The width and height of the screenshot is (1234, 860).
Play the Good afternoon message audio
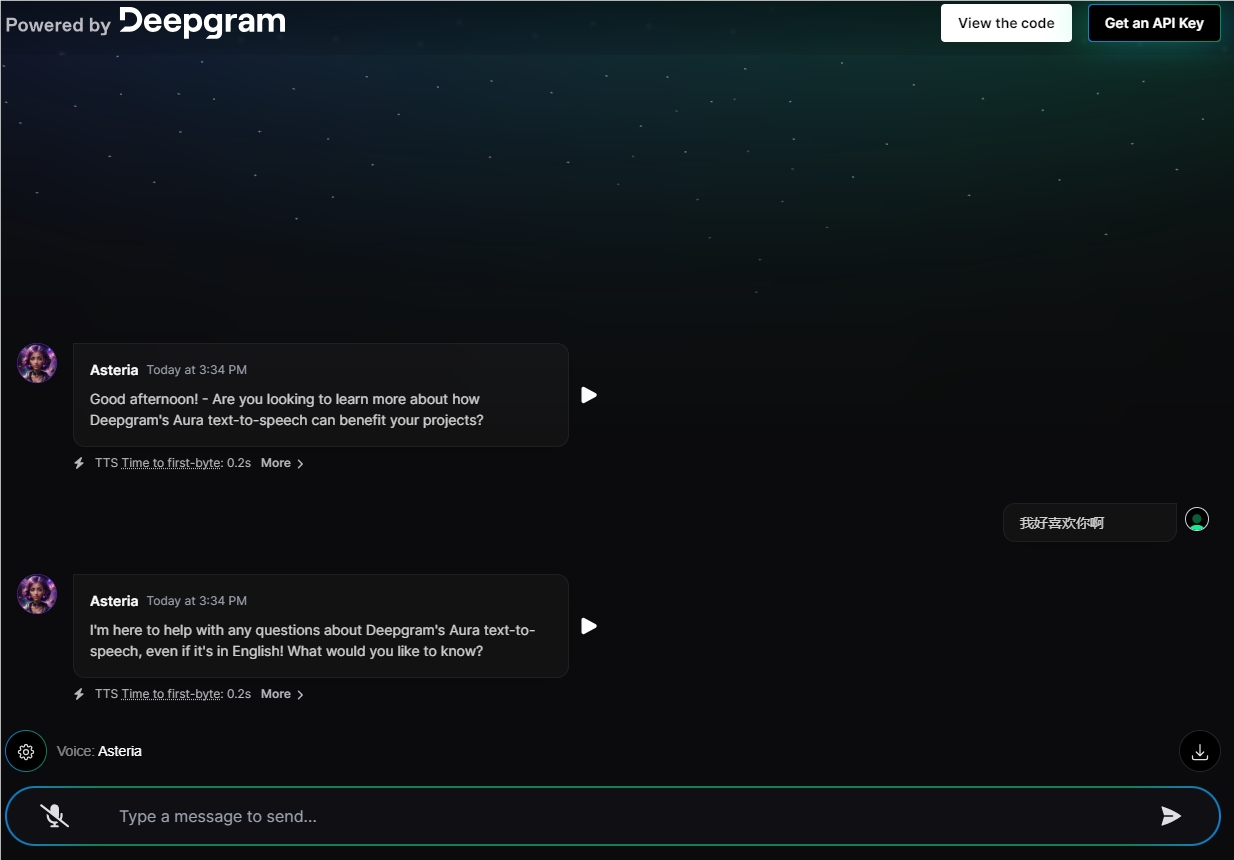click(x=589, y=395)
